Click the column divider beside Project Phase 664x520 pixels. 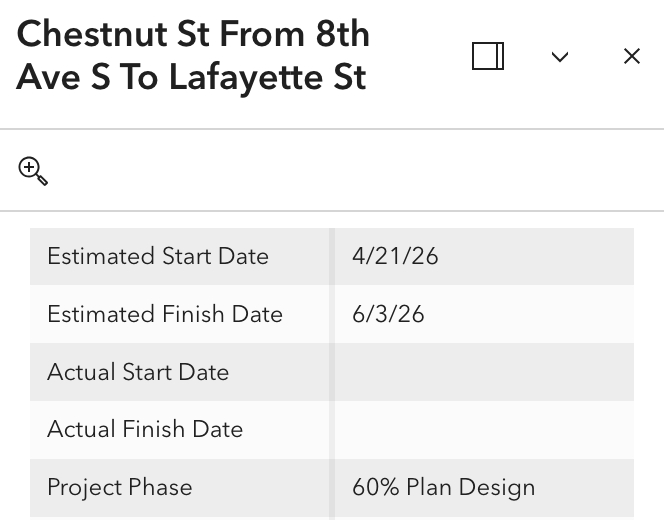(332, 487)
